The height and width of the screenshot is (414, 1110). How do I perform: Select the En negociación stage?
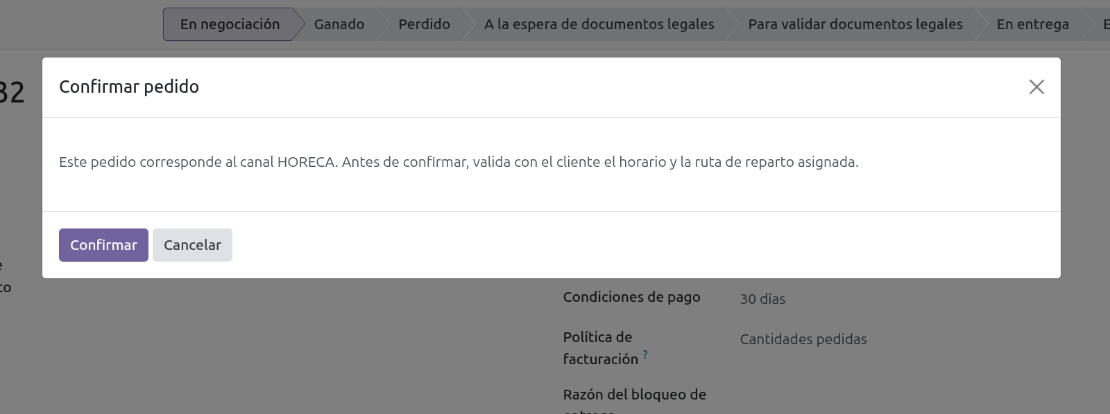(x=229, y=24)
